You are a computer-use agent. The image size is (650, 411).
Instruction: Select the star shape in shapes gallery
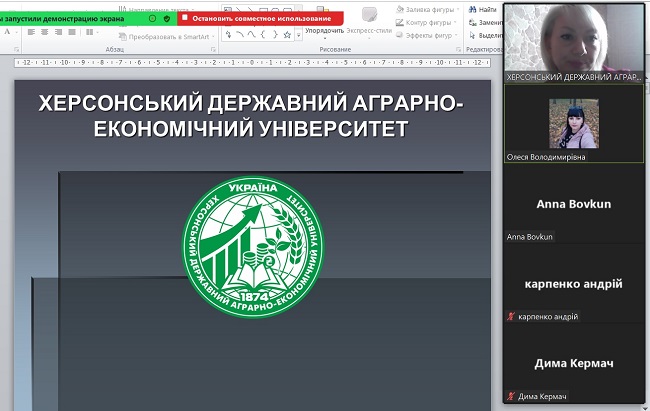click(x=287, y=35)
